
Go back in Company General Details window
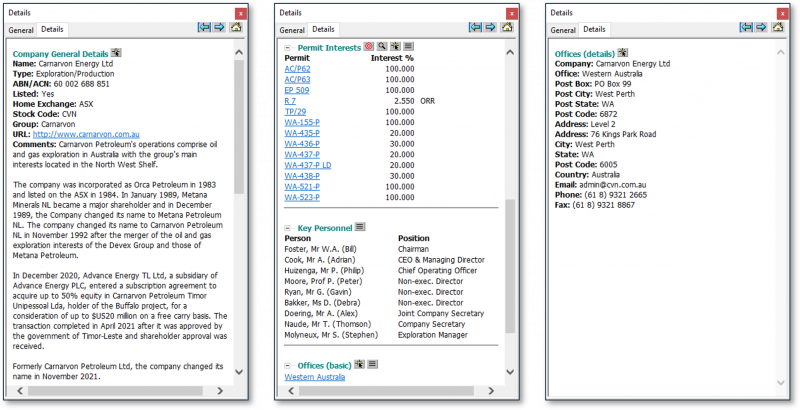[204, 27]
